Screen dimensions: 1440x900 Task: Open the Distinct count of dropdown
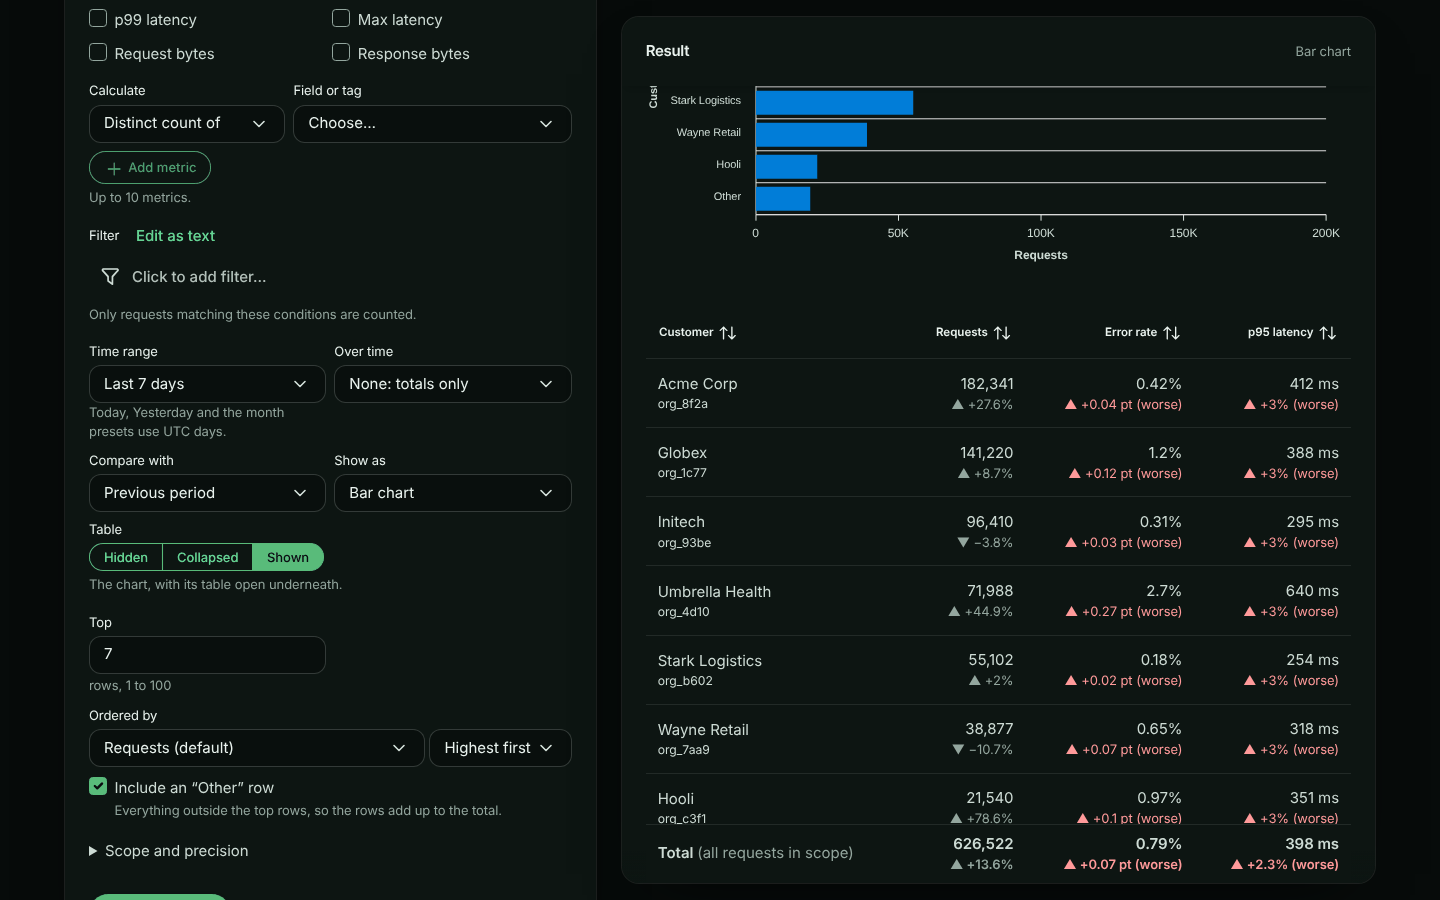(187, 124)
